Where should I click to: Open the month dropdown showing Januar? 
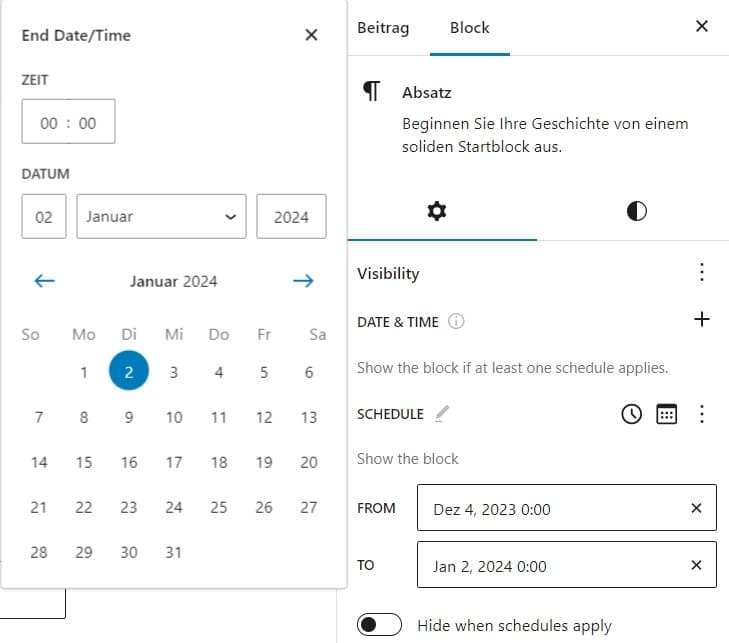pyautogui.click(x=161, y=217)
